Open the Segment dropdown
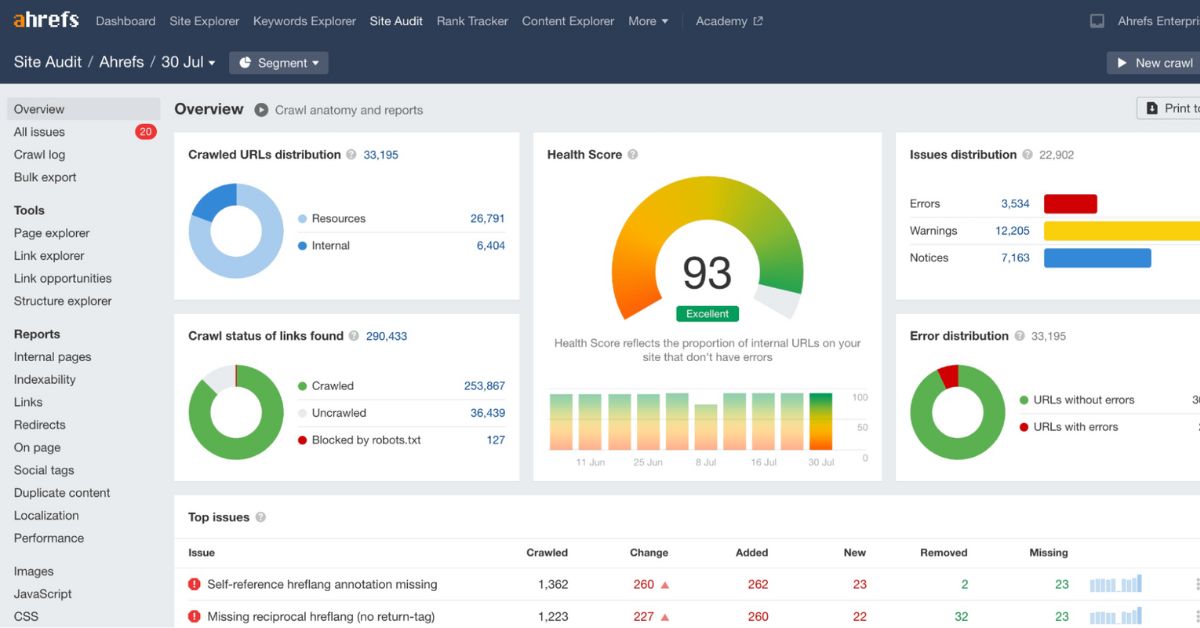This screenshot has height=628, width=1200. [279, 63]
